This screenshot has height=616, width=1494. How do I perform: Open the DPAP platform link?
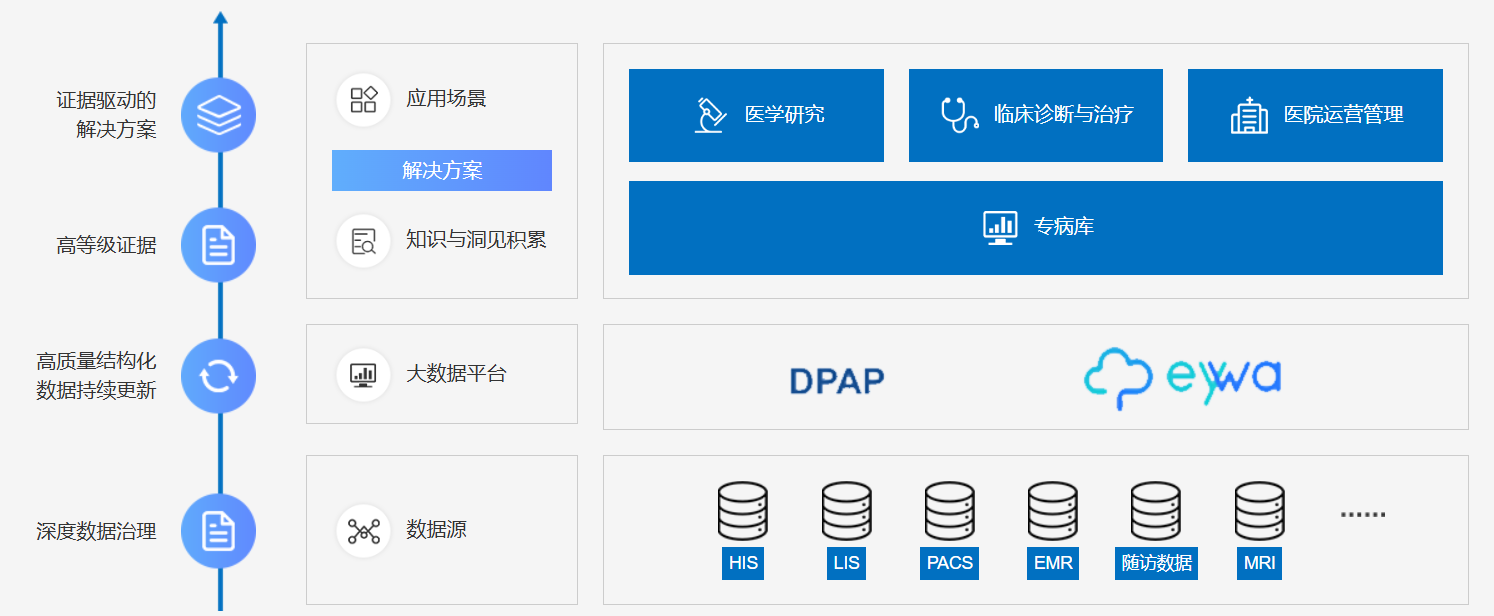(838, 380)
